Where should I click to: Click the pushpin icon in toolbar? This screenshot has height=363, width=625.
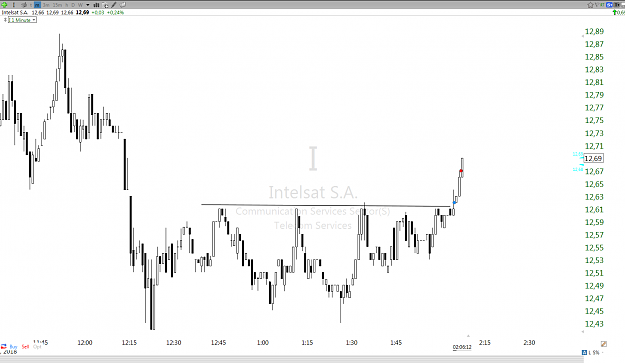[24, 5]
